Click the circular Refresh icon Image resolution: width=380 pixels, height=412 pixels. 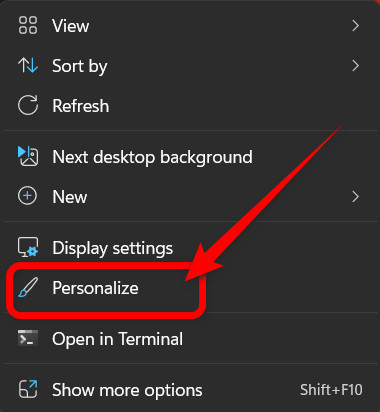coord(28,105)
